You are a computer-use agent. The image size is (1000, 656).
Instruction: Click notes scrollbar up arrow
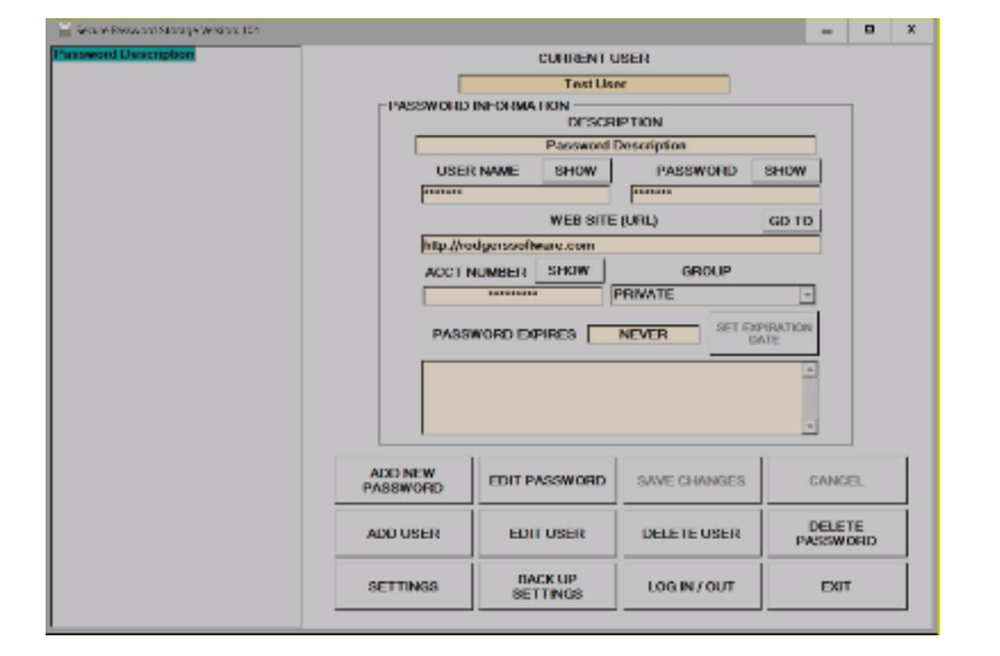(809, 370)
